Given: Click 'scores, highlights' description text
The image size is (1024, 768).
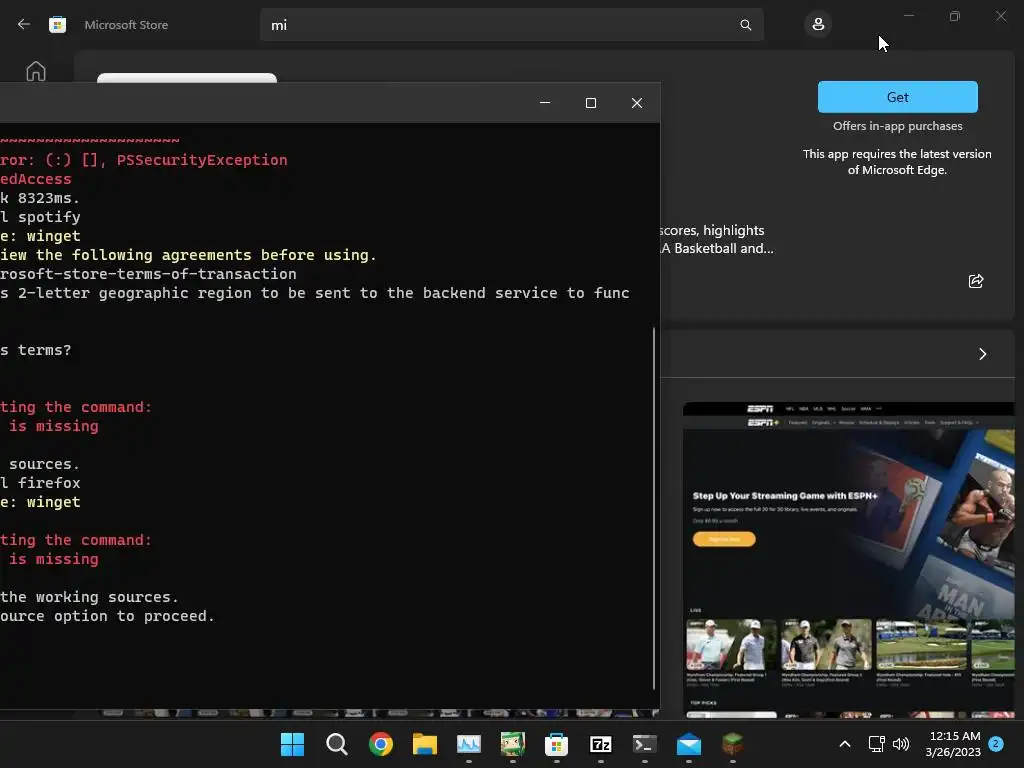Looking at the screenshot, I should 712,231.
